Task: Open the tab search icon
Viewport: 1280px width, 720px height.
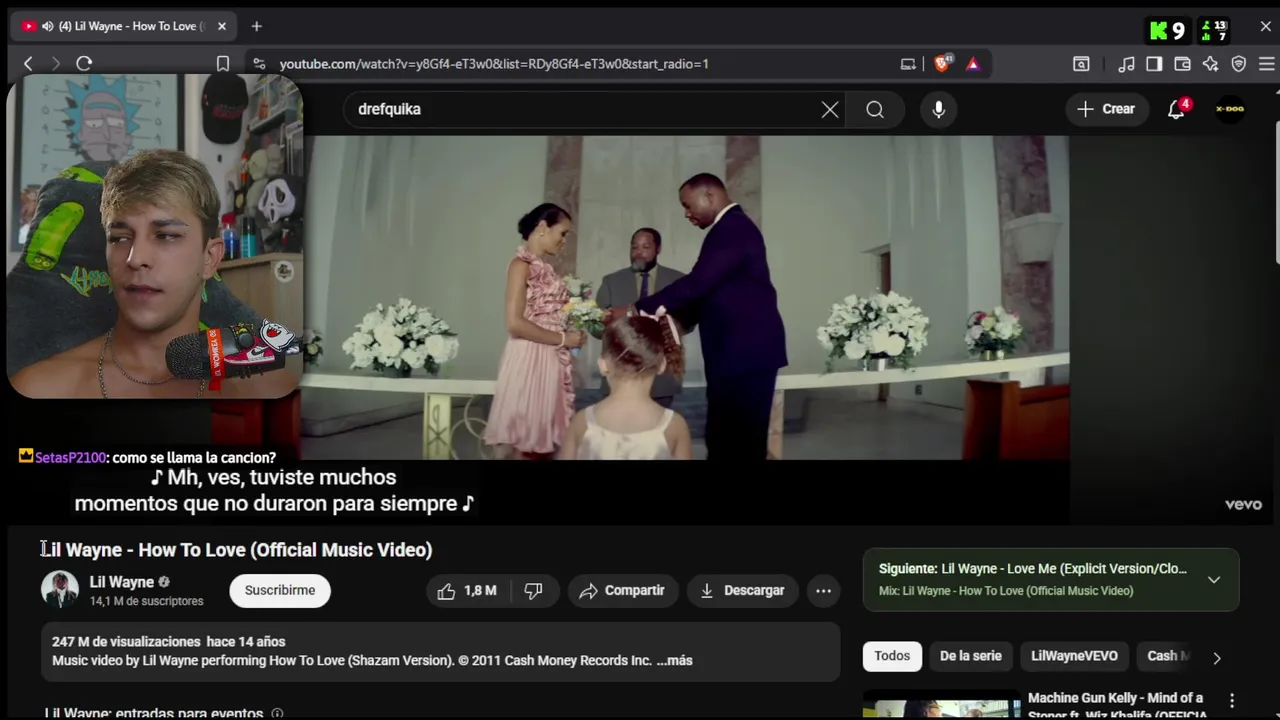Action: click(1081, 63)
